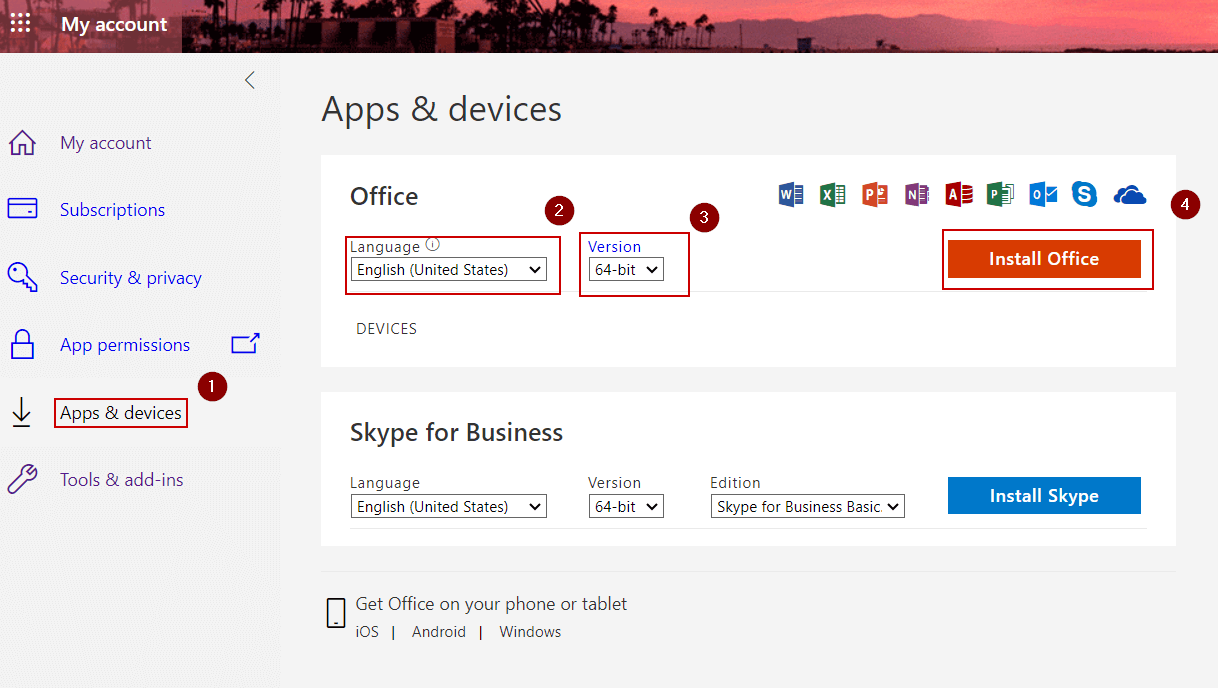
Task: Click the Install Office button
Action: coord(1044,258)
